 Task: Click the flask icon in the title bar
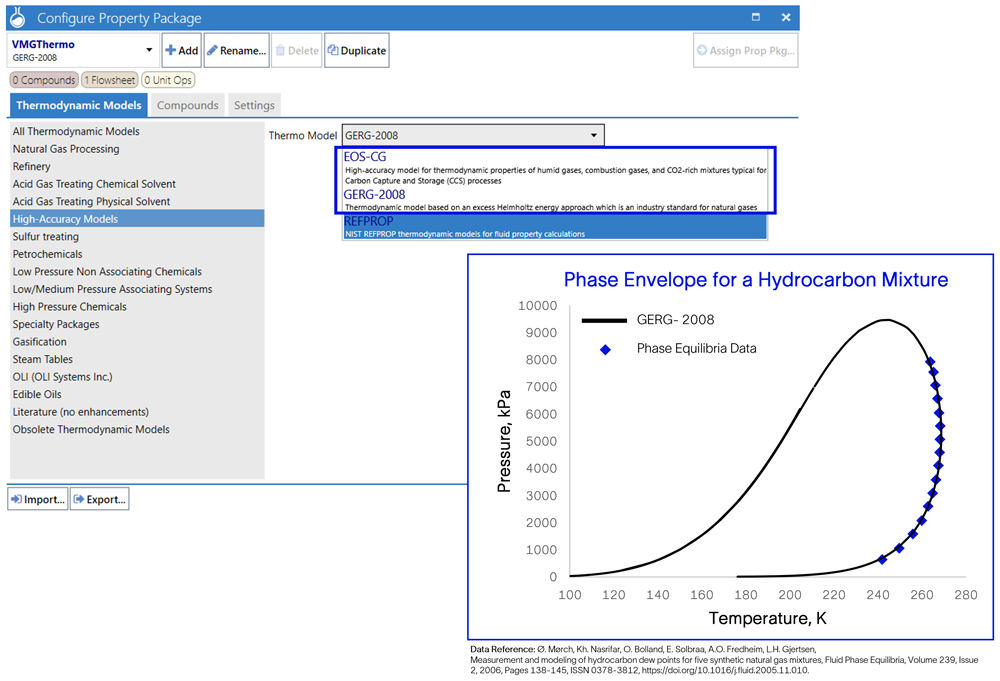click(x=17, y=17)
